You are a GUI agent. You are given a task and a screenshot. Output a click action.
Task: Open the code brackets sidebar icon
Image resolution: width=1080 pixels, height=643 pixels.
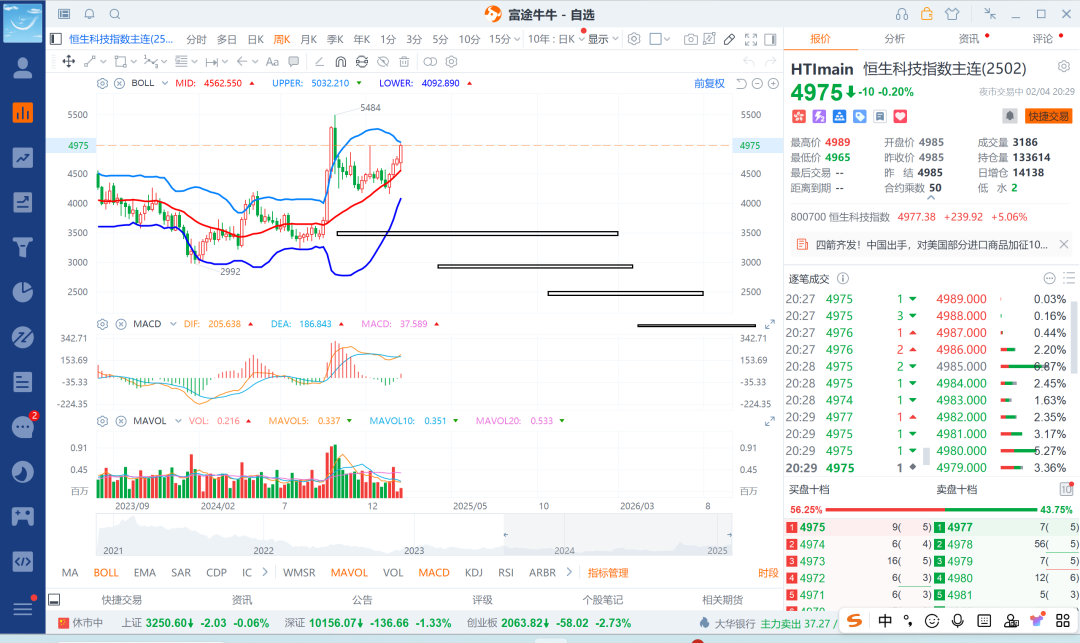[x=23, y=561]
